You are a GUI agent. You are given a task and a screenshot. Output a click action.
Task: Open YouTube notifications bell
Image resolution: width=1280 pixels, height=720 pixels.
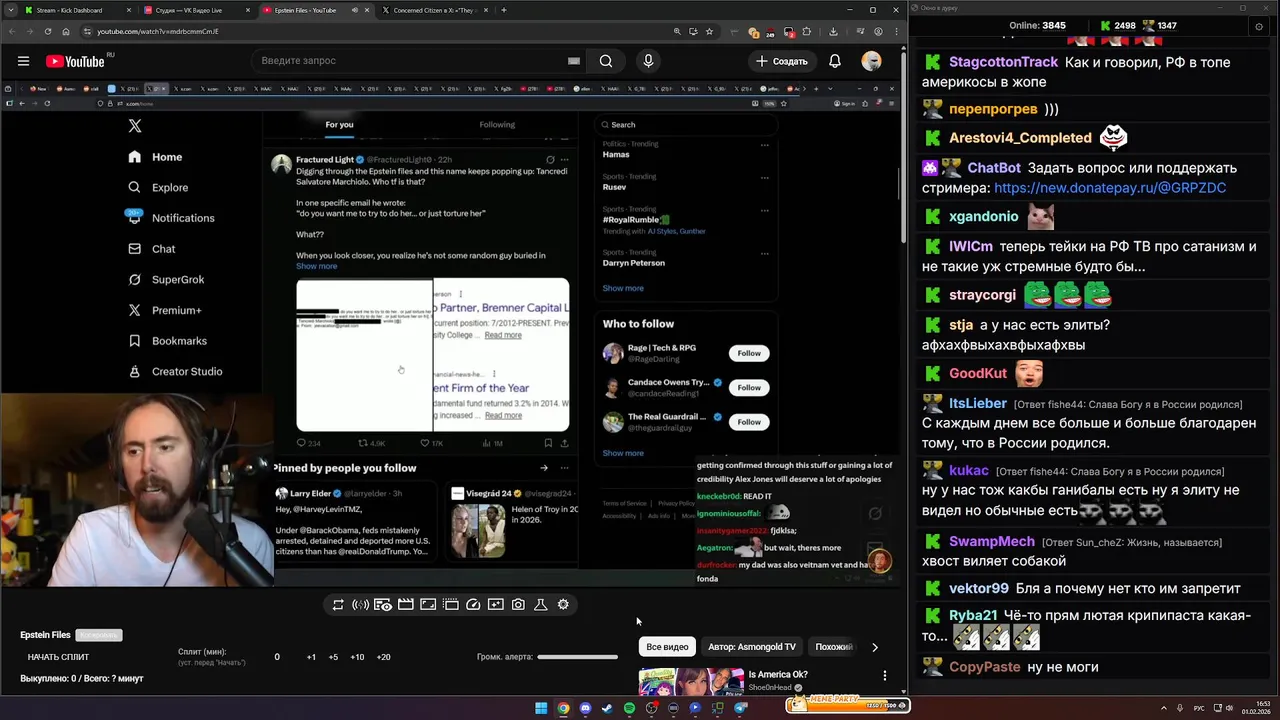point(835,61)
